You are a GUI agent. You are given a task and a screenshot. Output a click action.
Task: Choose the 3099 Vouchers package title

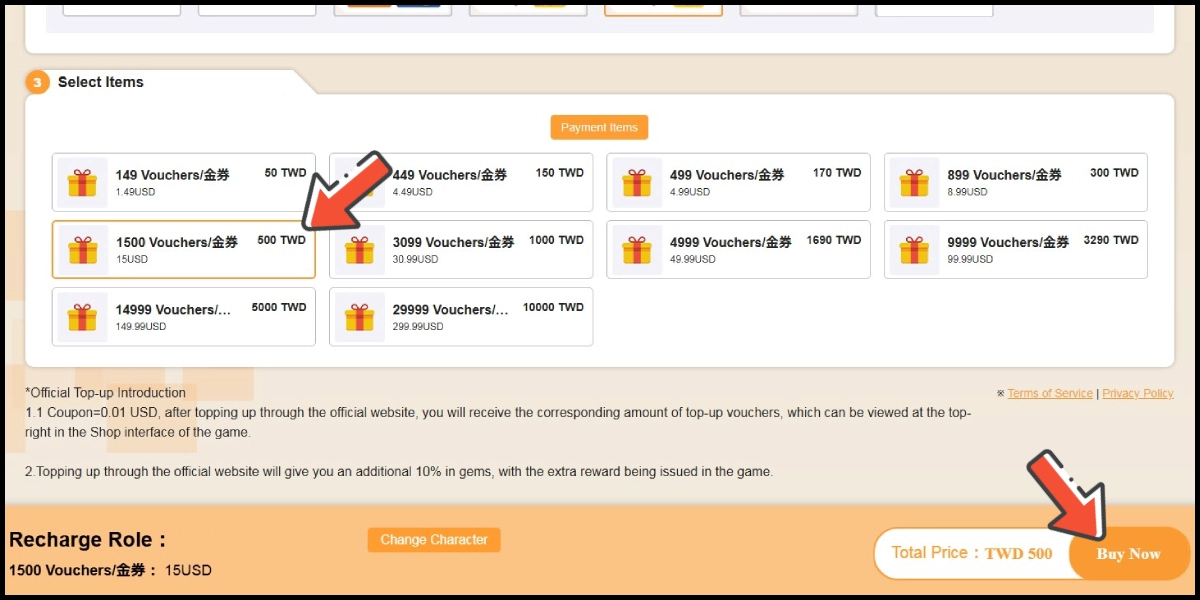click(453, 242)
